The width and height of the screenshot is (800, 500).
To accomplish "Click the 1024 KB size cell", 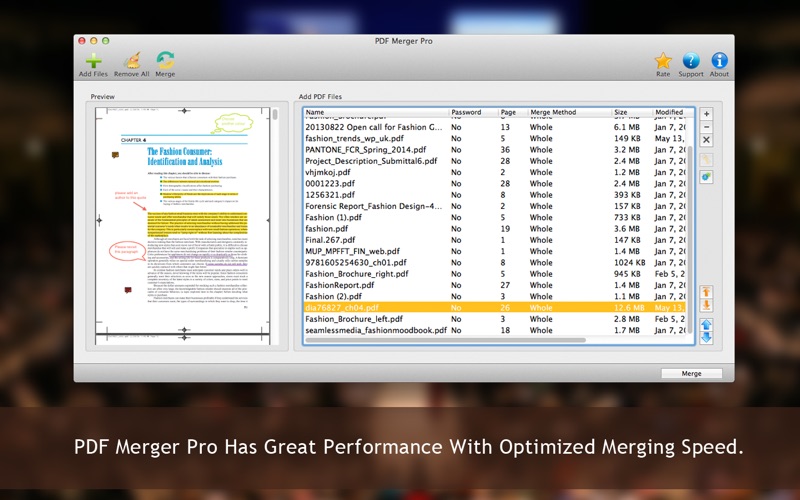I will (630, 262).
